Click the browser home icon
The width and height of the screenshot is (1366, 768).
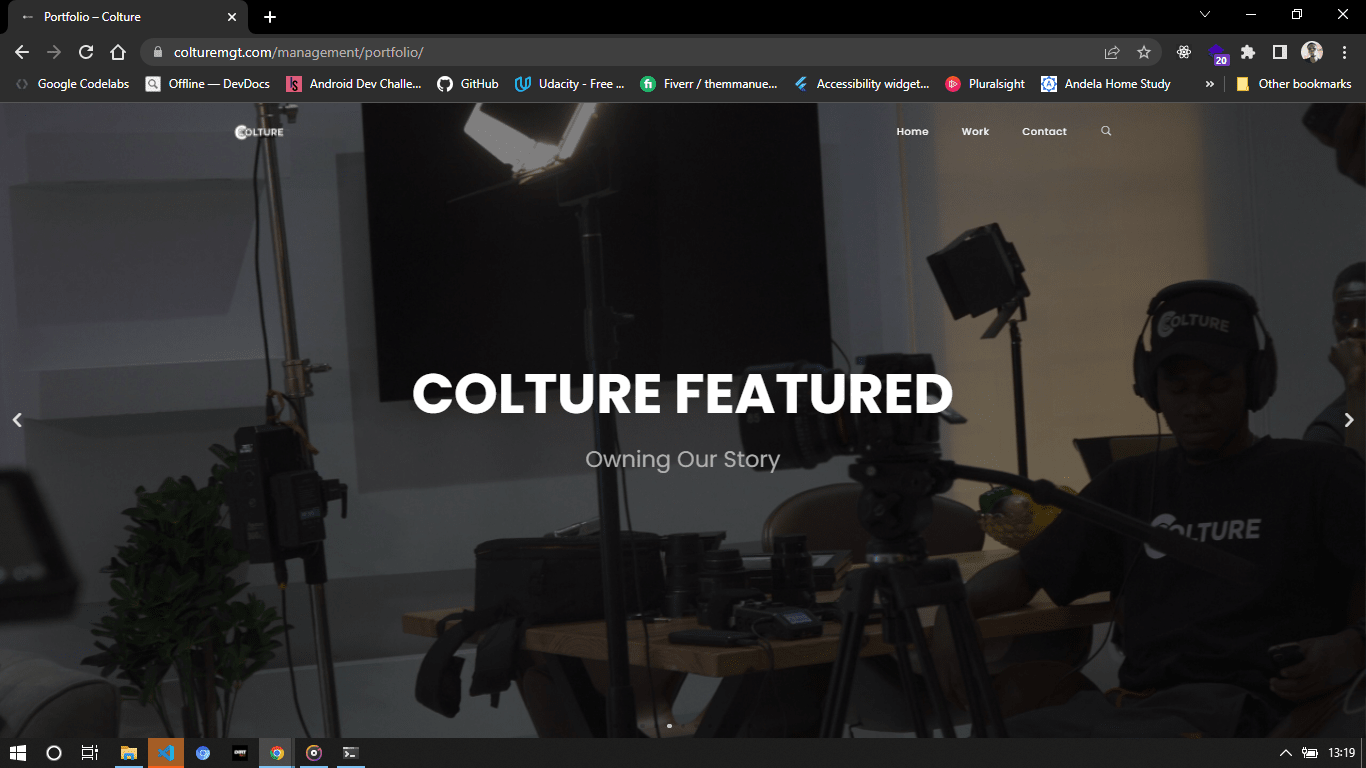[x=118, y=52]
